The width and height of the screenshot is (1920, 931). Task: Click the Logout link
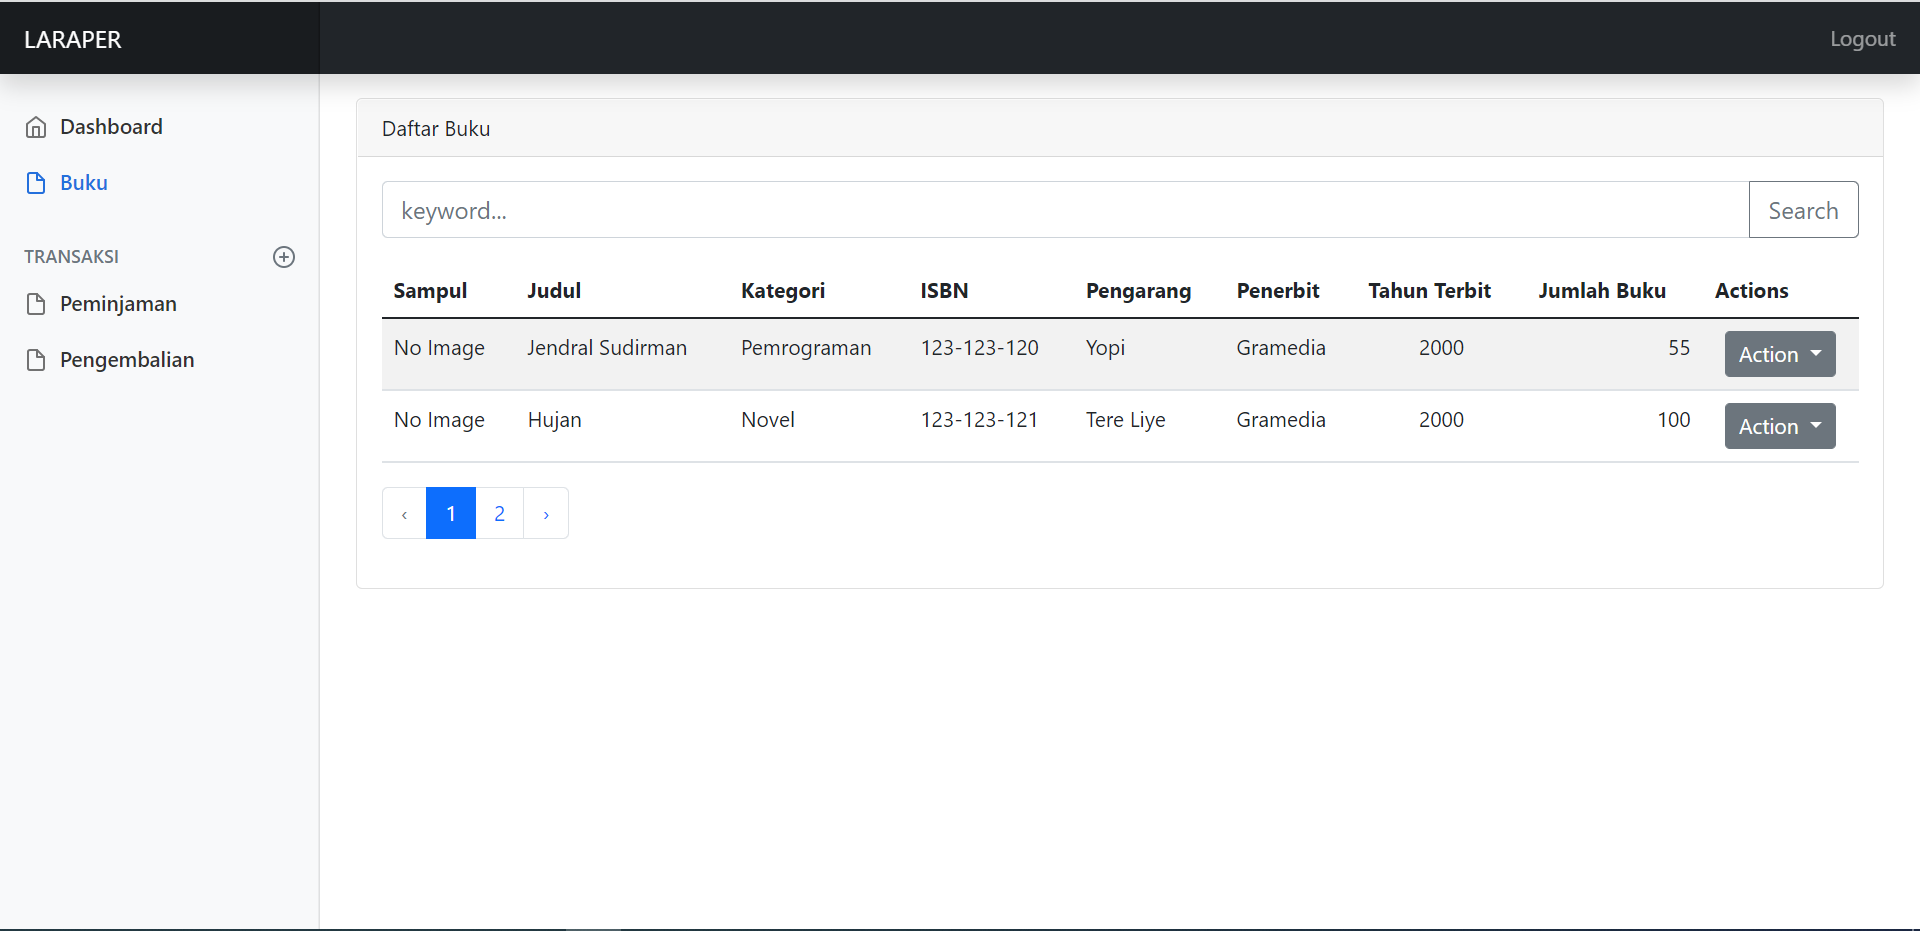point(1862,39)
